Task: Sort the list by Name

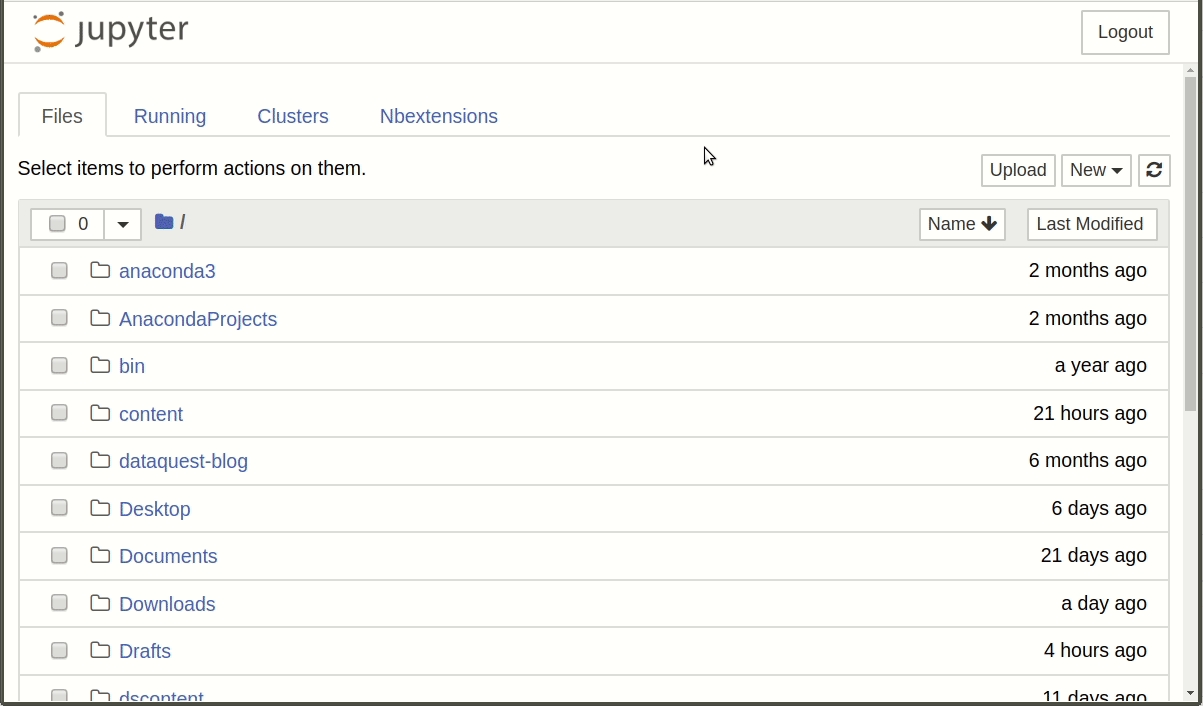Action: tap(961, 224)
